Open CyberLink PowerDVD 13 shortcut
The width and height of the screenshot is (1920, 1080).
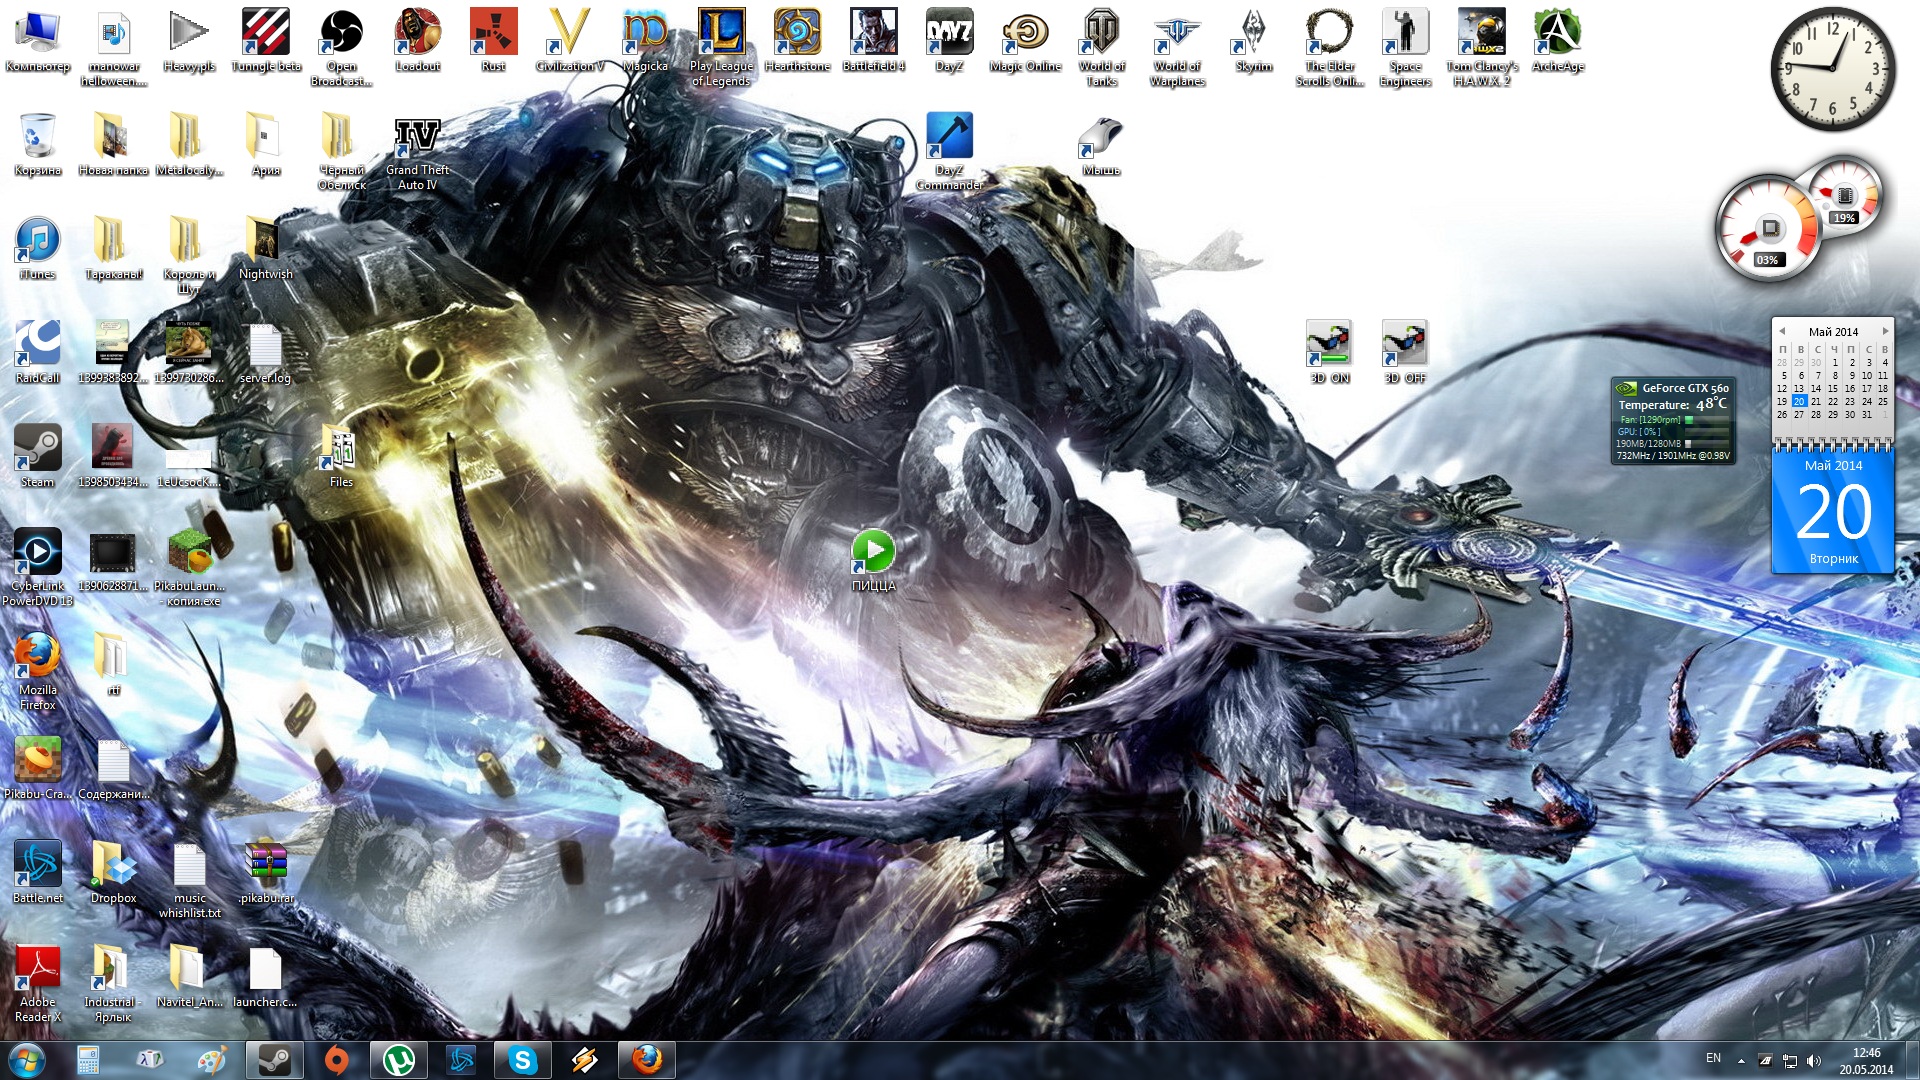click(38, 567)
